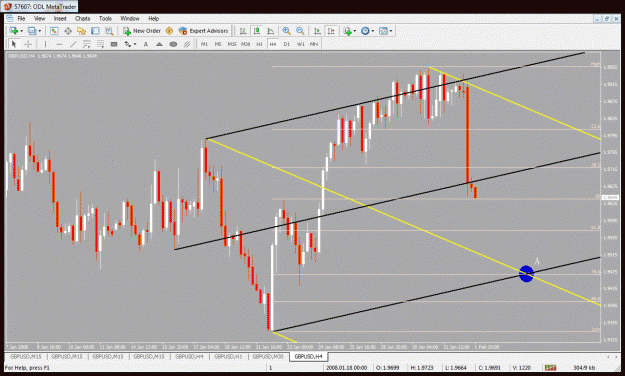This screenshot has height=376, width=625.
Task: Select the triangle shape tool
Action: click(159, 44)
